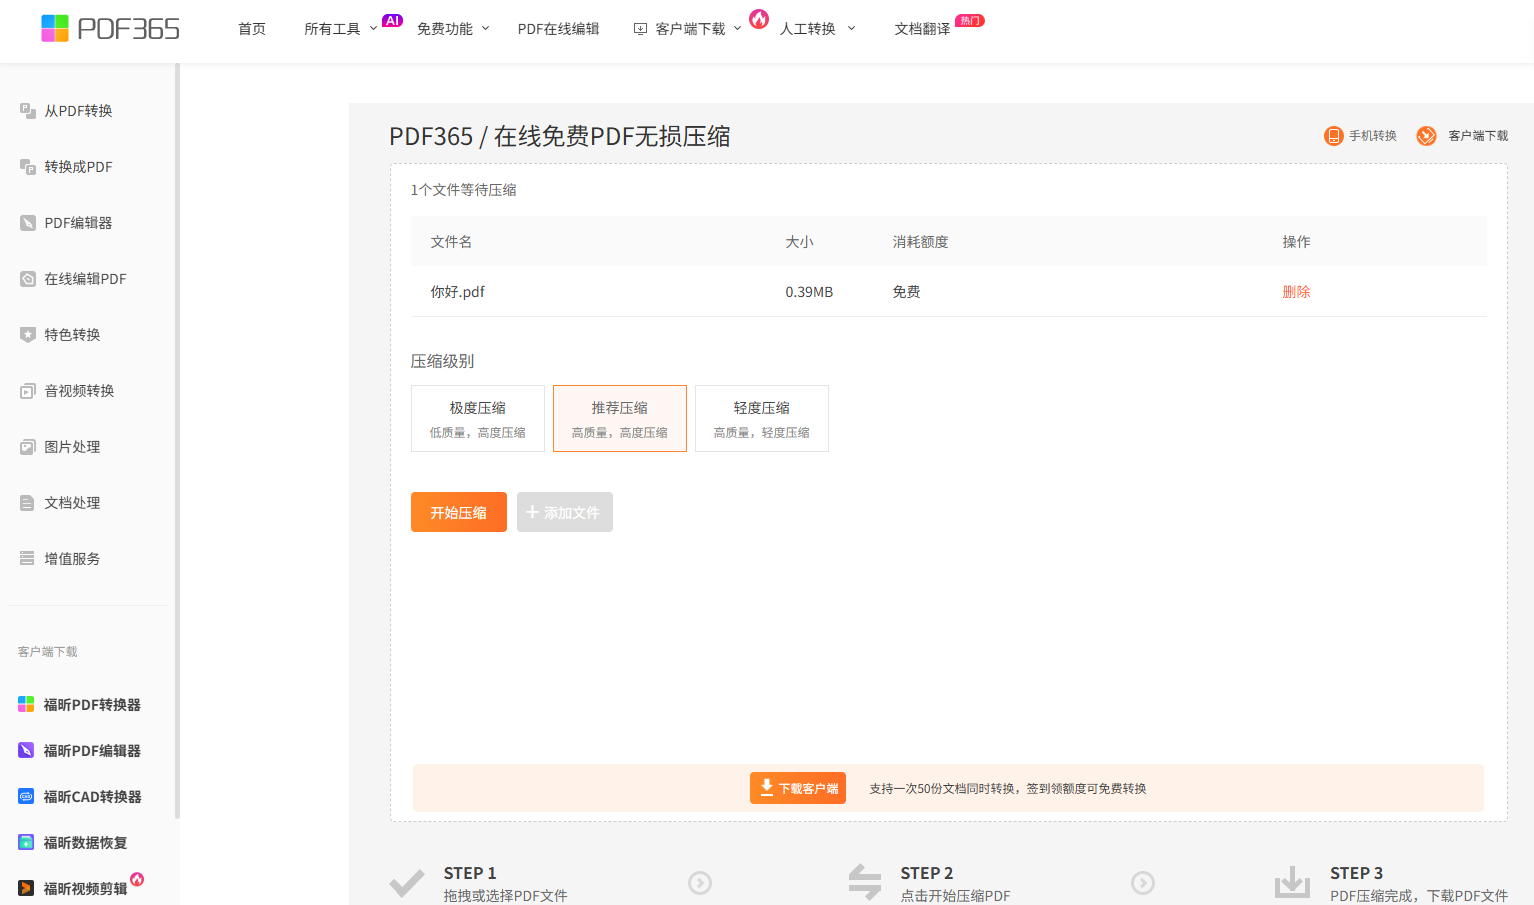Click the 客户端下载 sidebar section label
The width and height of the screenshot is (1534, 905).
pyautogui.click(x=47, y=652)
